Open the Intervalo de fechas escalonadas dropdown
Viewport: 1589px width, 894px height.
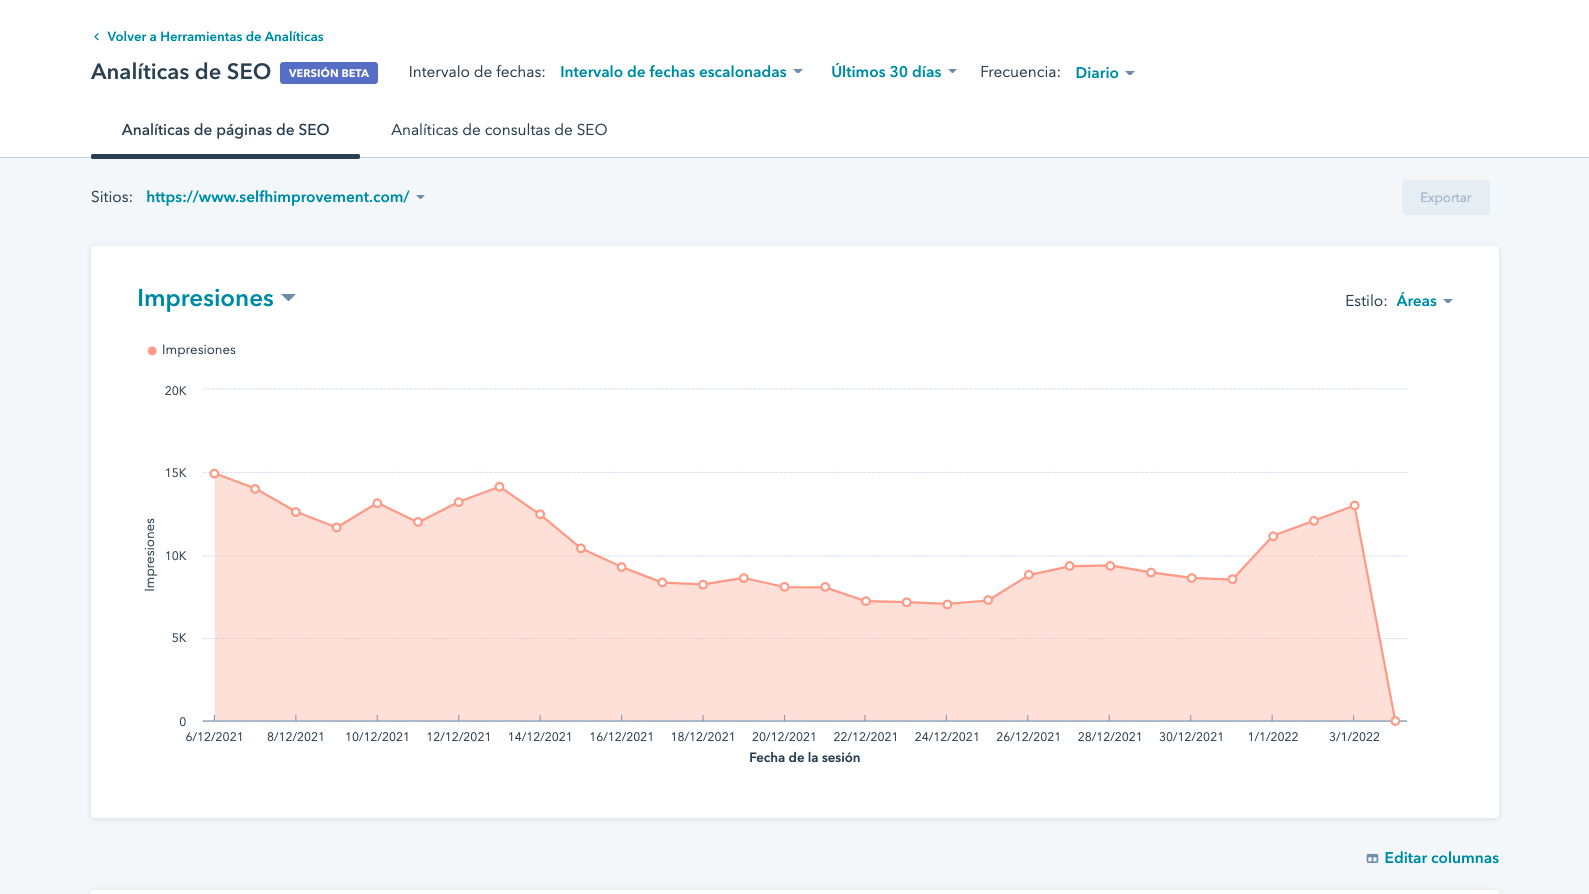680,72
